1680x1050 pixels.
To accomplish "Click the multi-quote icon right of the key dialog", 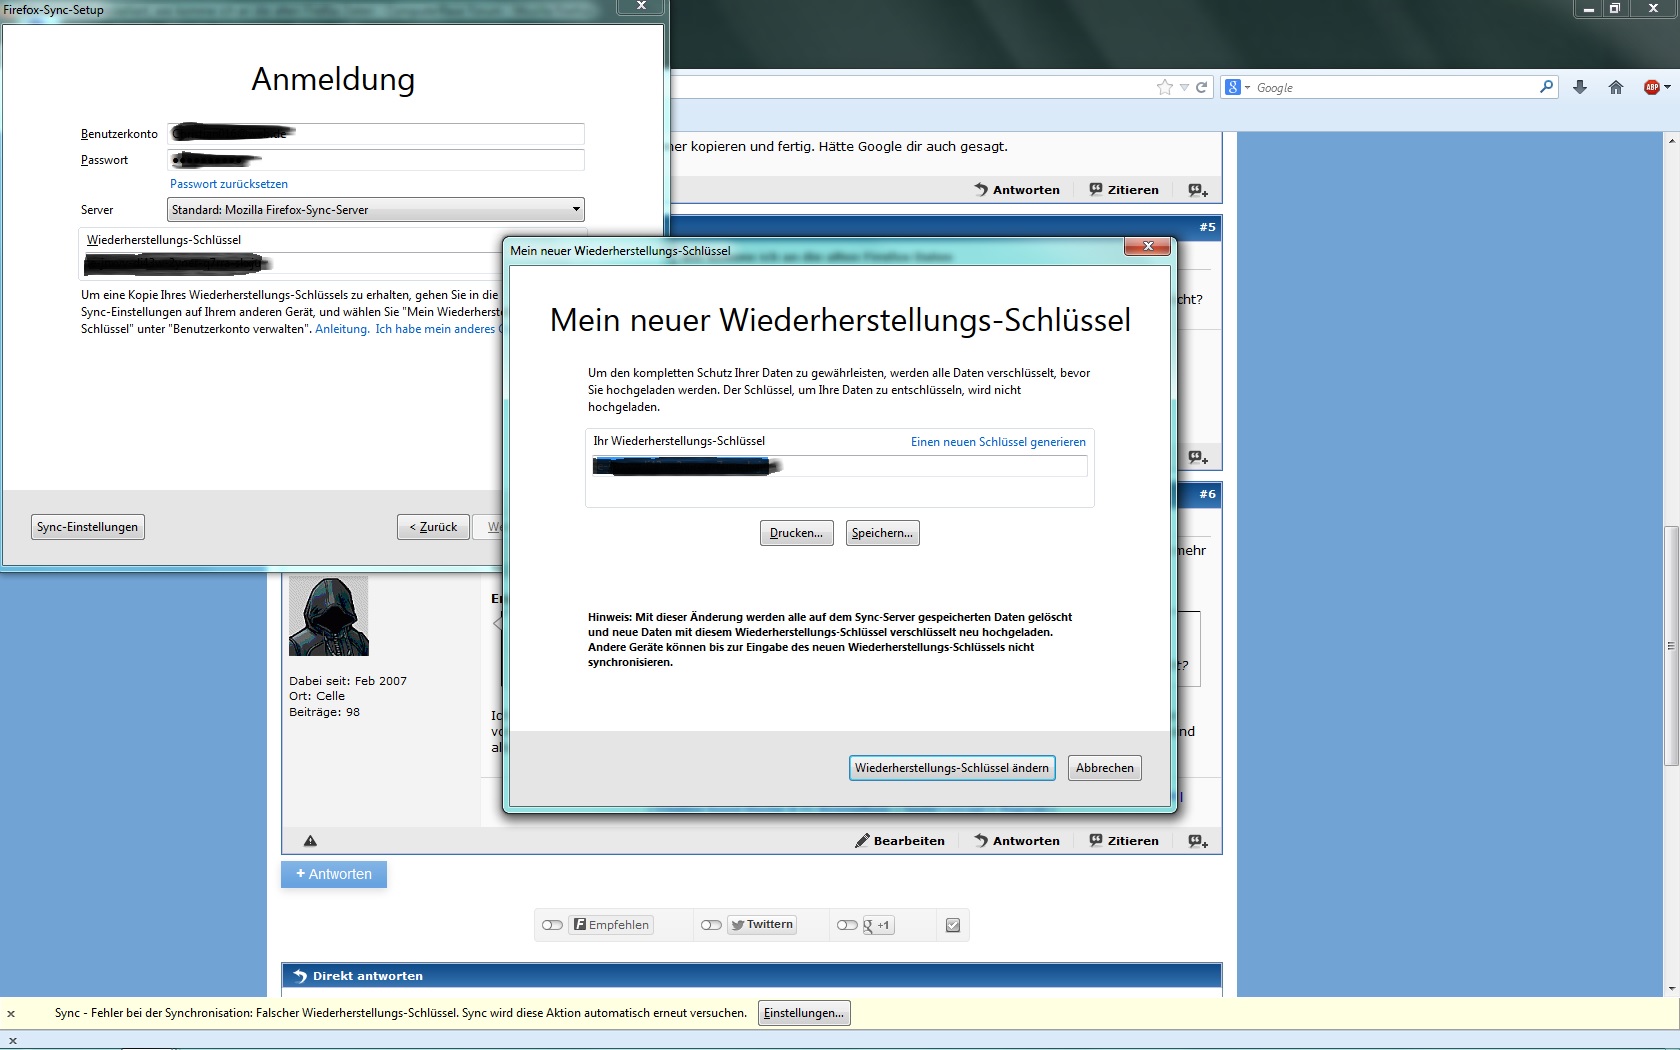I will coord(1198,458).
